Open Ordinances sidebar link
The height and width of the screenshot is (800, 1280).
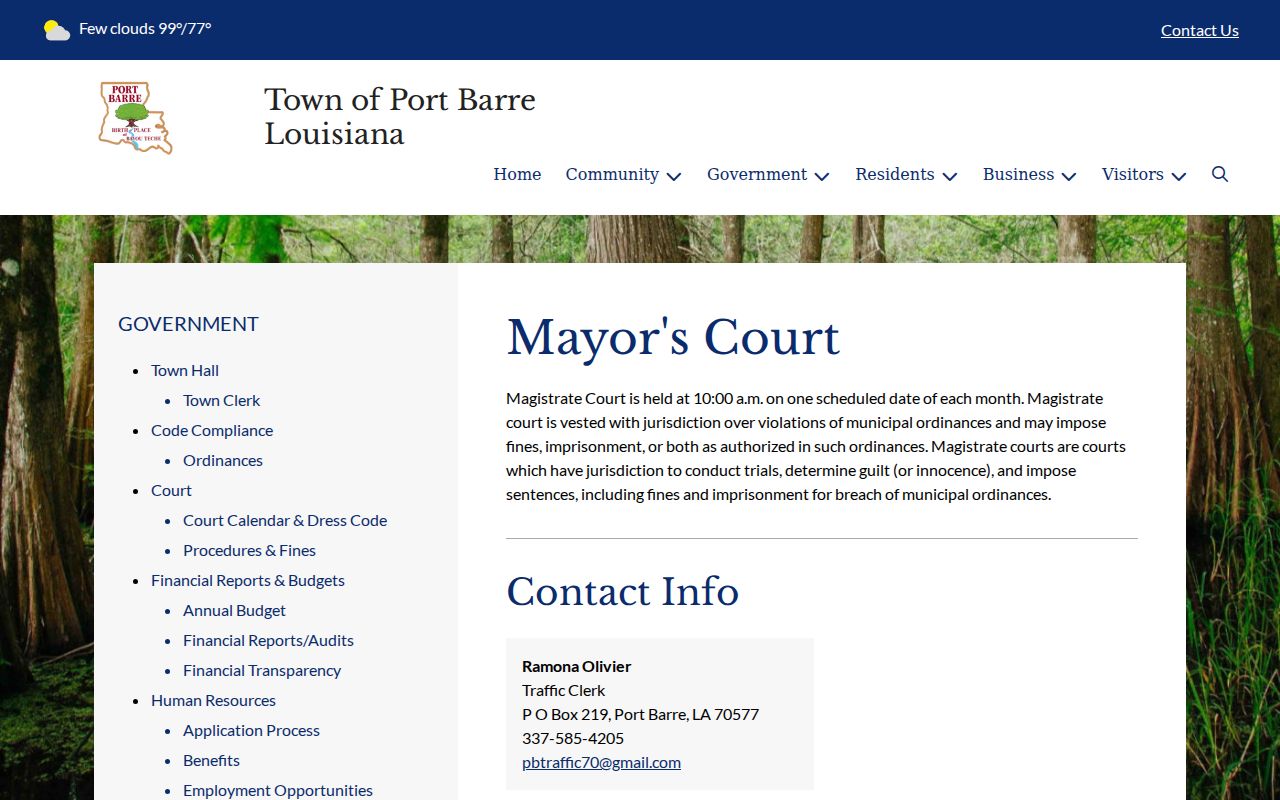point(223,460)
